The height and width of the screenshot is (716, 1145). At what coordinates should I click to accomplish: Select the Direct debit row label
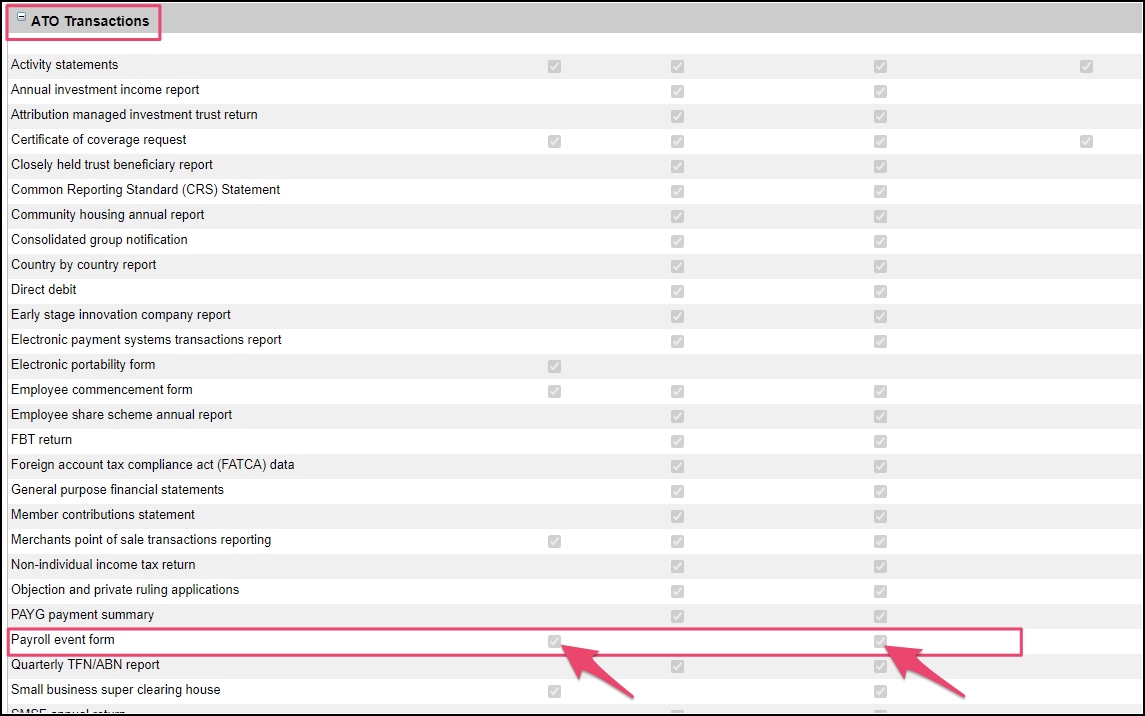(x=44, y=290)
